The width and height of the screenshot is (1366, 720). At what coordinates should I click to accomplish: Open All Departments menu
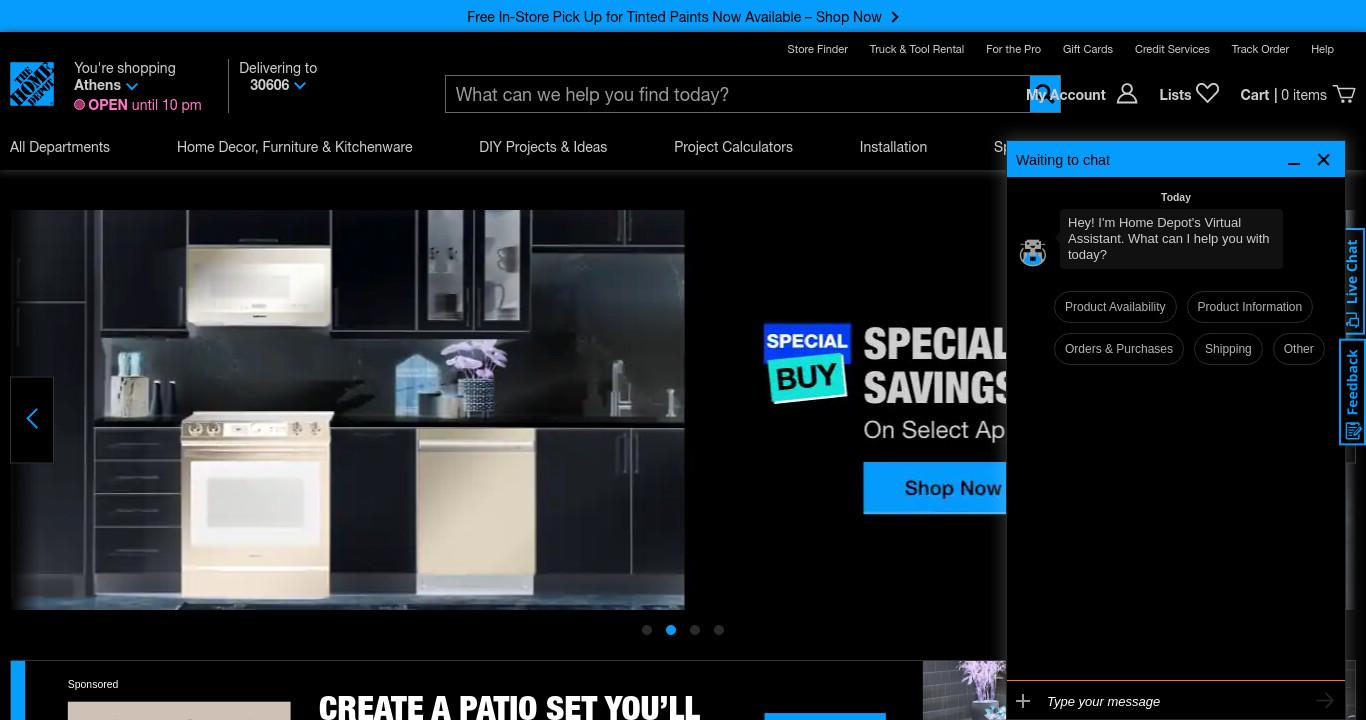[x=60, y=147]
